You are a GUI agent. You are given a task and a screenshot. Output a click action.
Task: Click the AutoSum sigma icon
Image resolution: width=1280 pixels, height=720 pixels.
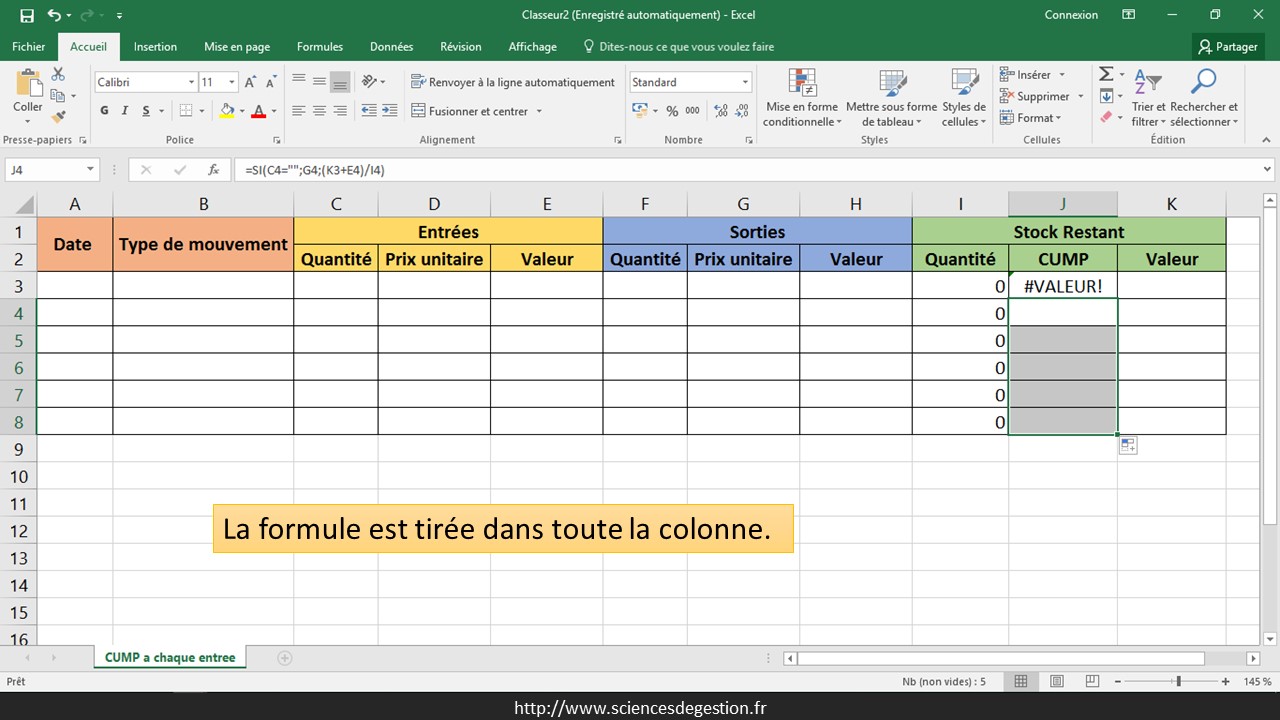click(1106, 75)
